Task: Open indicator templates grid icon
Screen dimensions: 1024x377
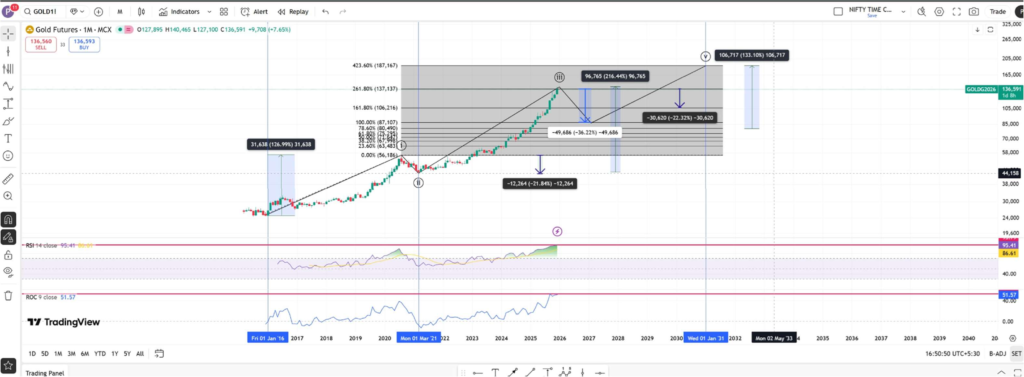Action: tap(224, 12)
